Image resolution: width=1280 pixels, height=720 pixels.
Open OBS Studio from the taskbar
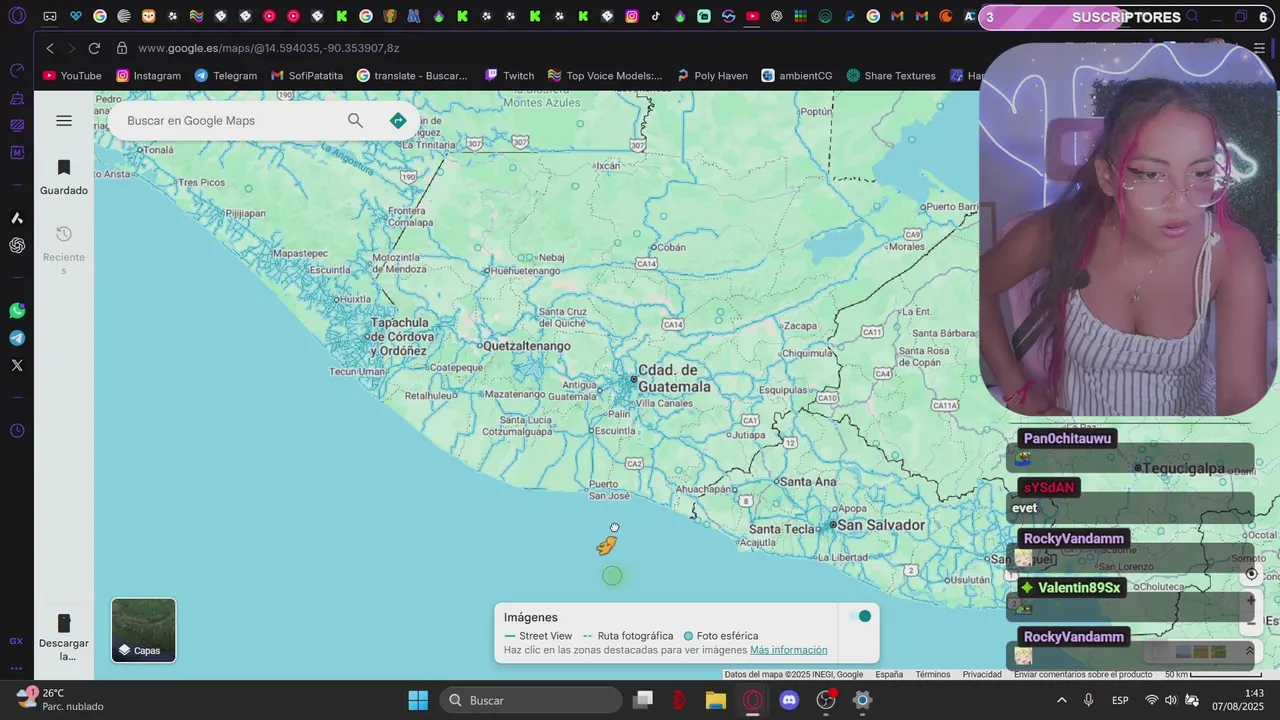point(826,700)
